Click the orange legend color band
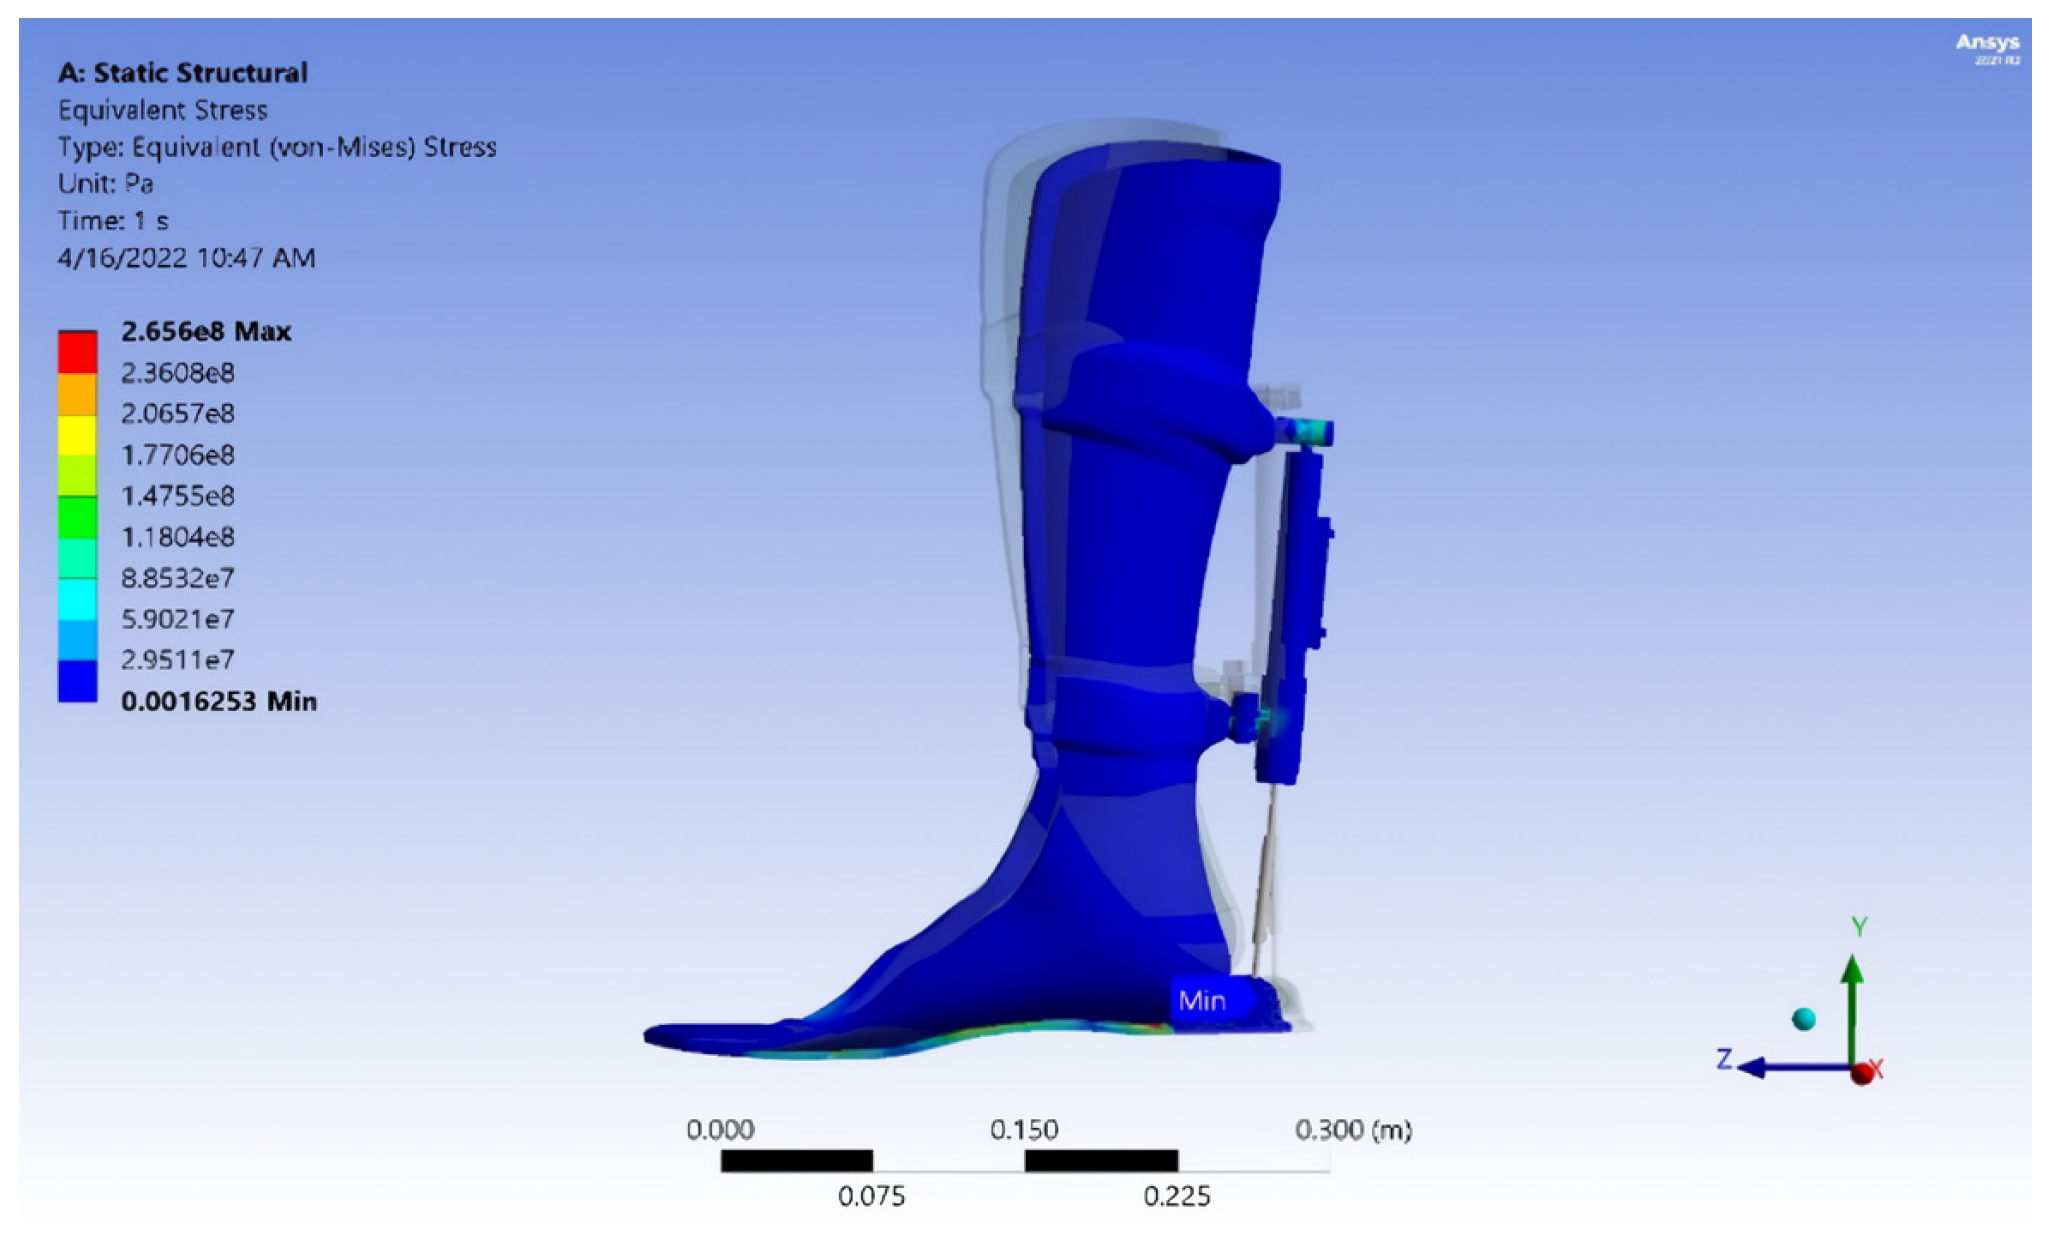Viewport: 2049px width, 1234px height. click(x=77, y=393)
